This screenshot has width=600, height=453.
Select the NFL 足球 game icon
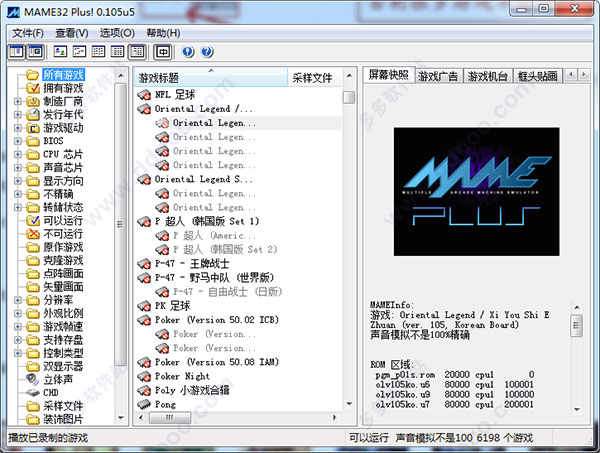[x=144, y=95]
